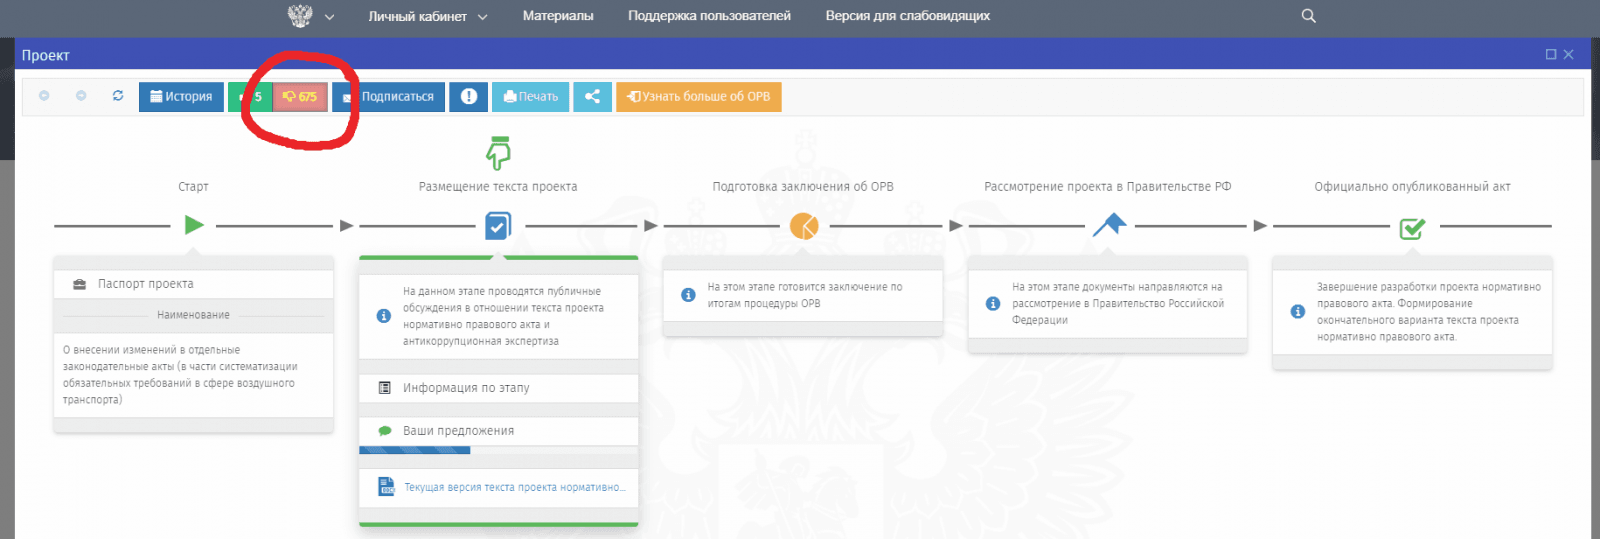Click the refresh icon in the toolbar

118,96
